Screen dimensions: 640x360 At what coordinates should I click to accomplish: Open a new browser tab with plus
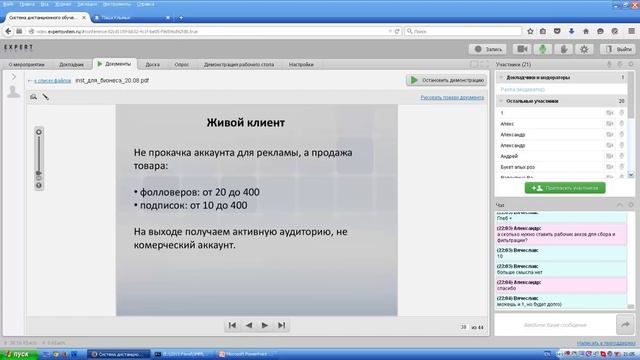coord(181,18)
